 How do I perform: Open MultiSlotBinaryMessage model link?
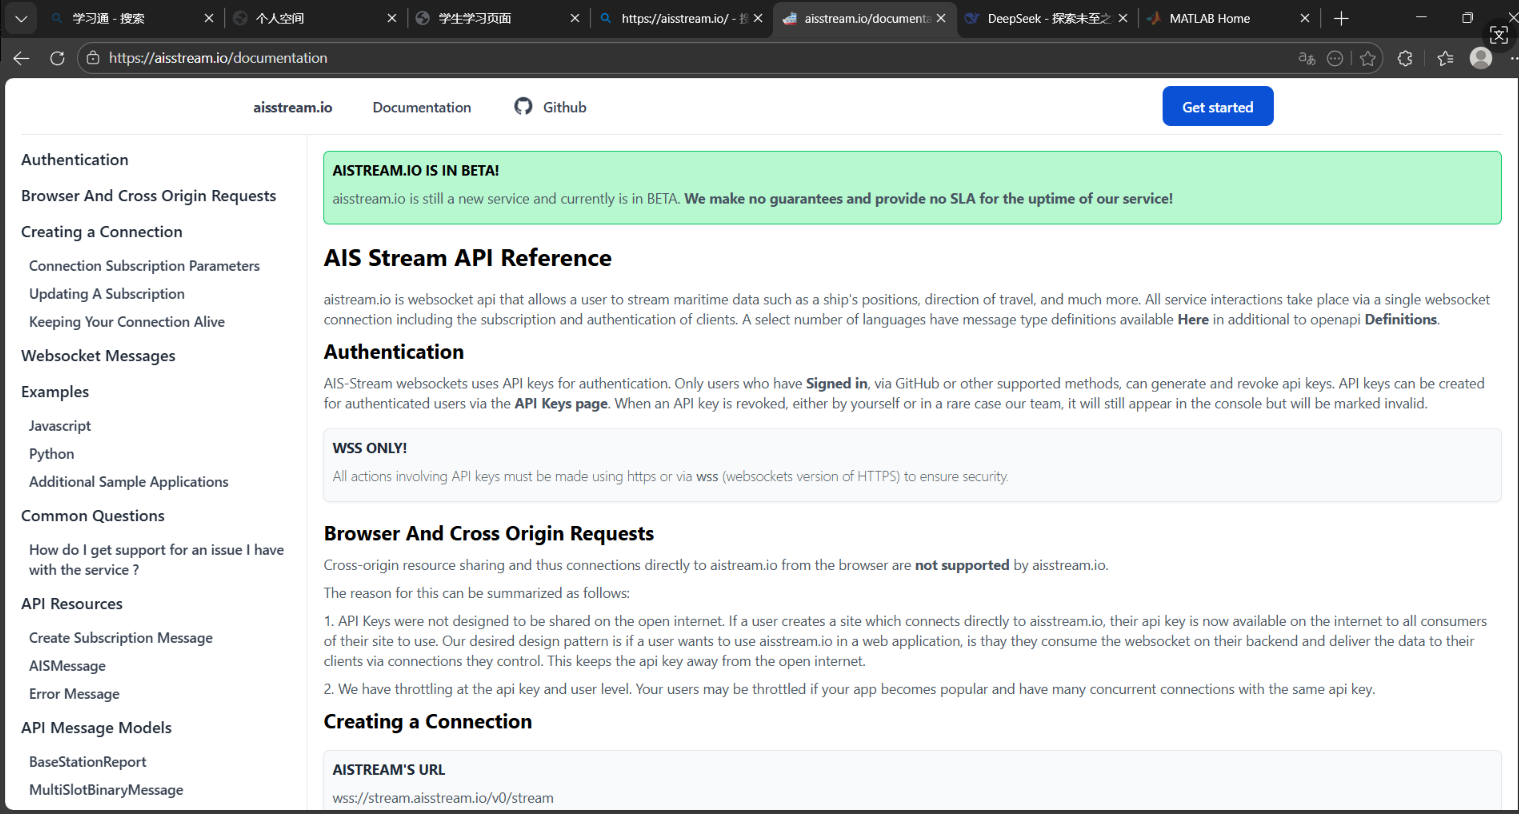click(x=106, y=790)
